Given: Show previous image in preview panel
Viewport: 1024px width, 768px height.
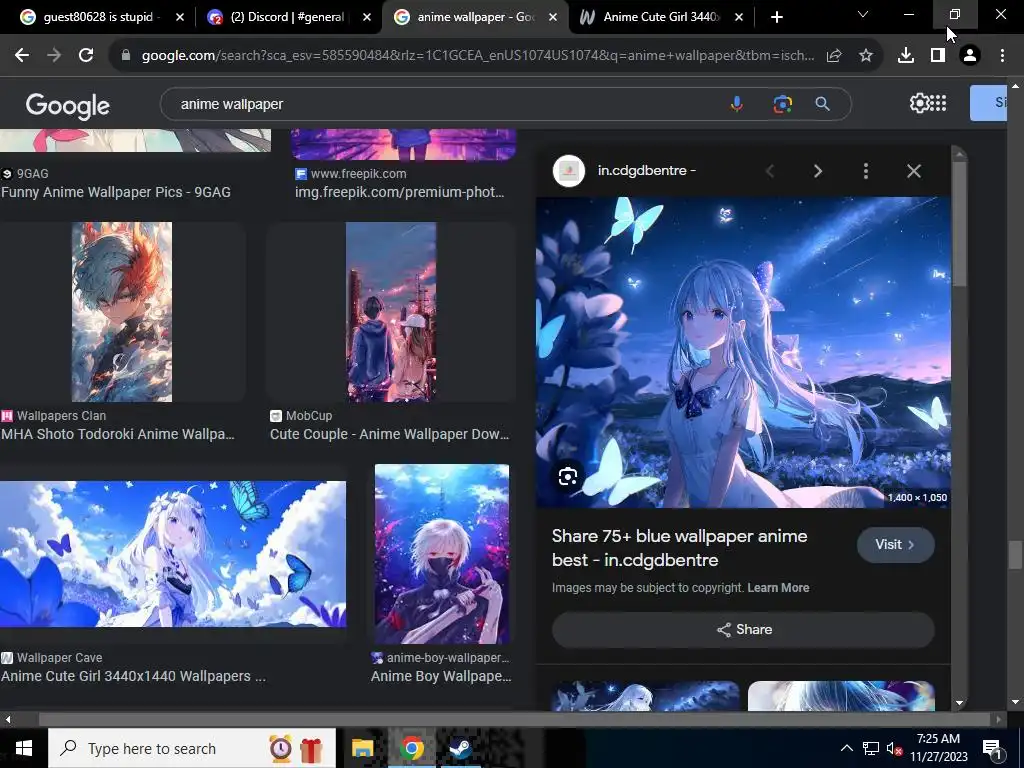Looking at the screenshot, I should pos(770,171).
